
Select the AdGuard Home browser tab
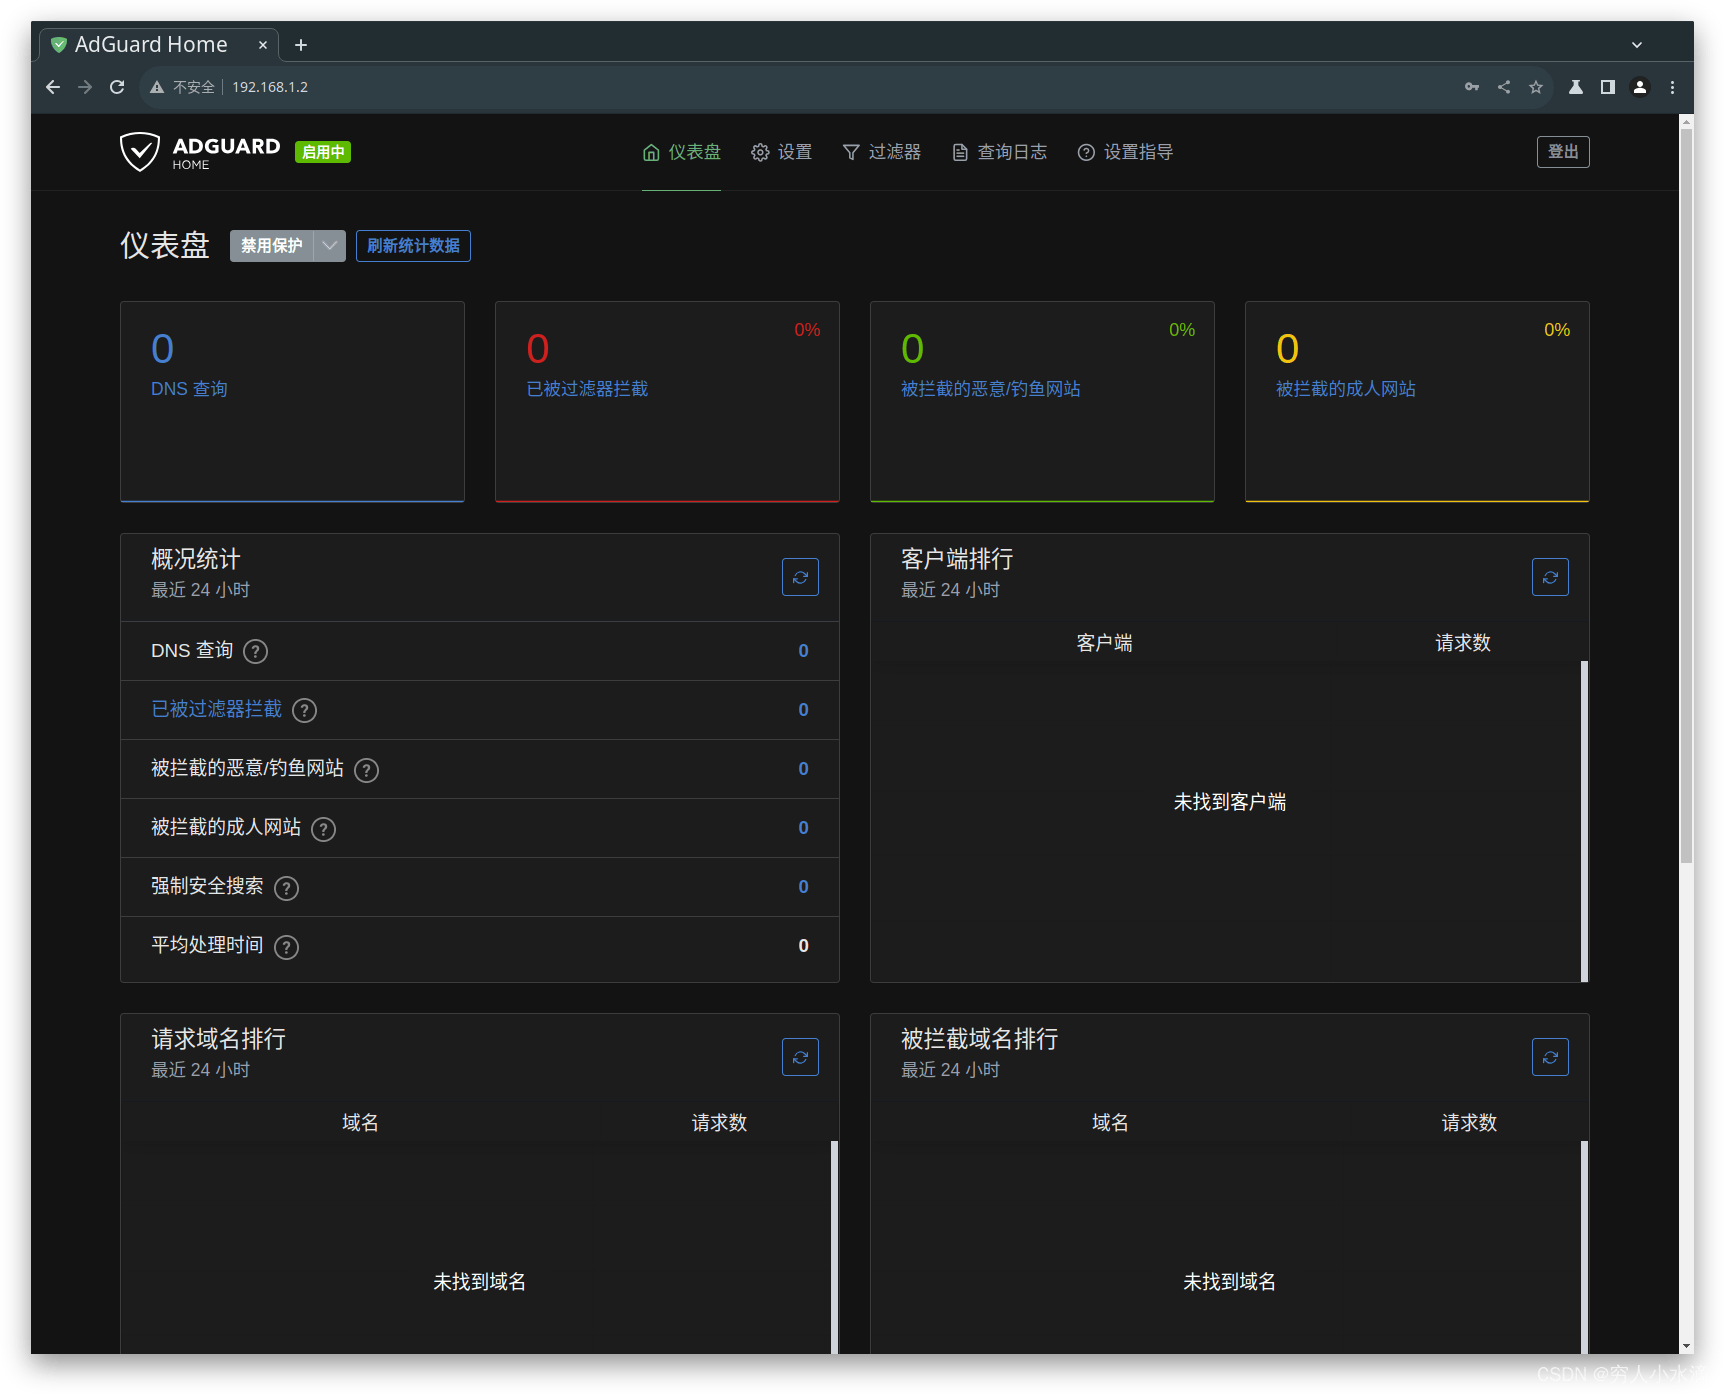160,45
